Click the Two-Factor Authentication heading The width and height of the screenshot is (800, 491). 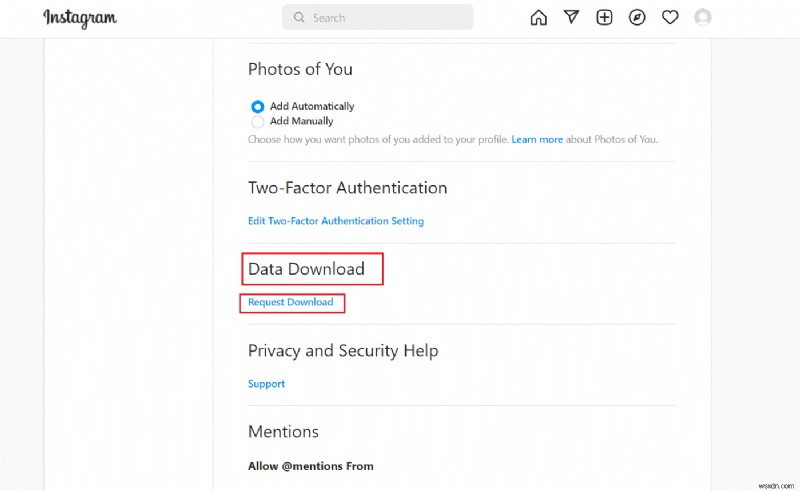[x=347, y=188]
